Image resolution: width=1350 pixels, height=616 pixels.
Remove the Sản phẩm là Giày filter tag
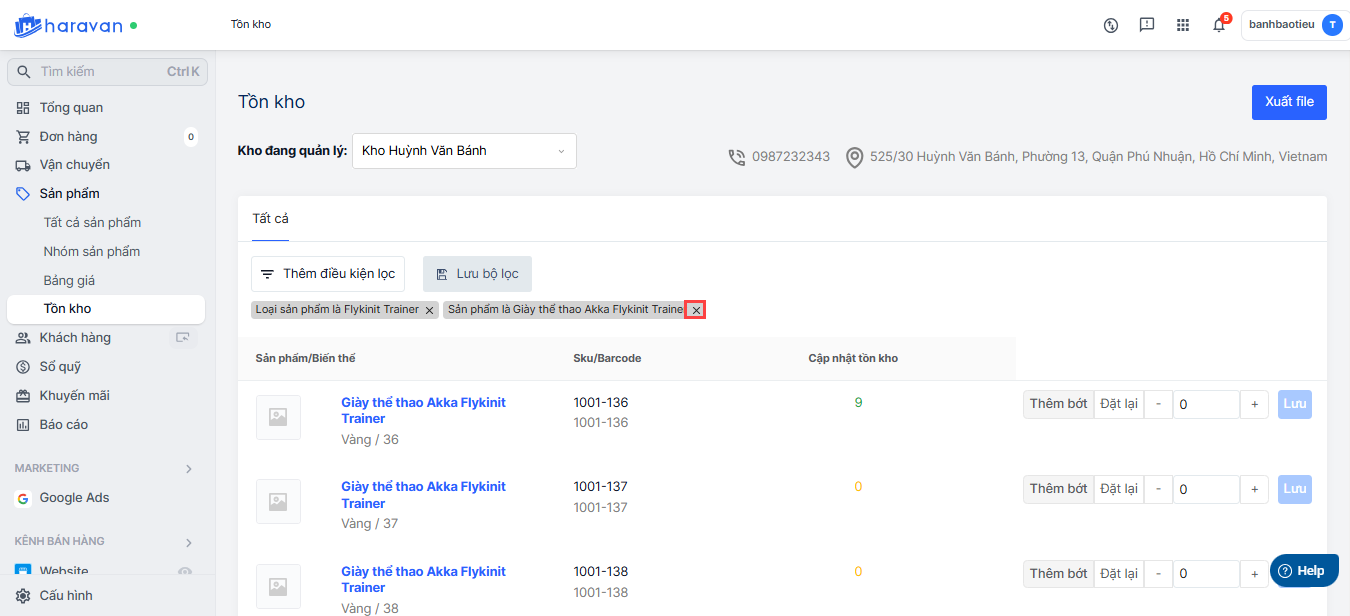696,310
